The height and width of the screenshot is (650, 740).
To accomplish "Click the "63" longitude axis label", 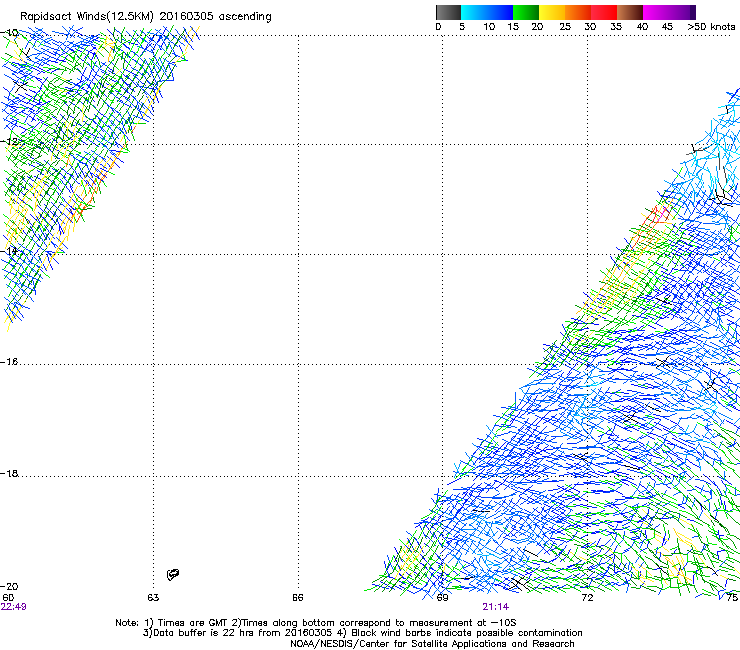I will 153,598.
